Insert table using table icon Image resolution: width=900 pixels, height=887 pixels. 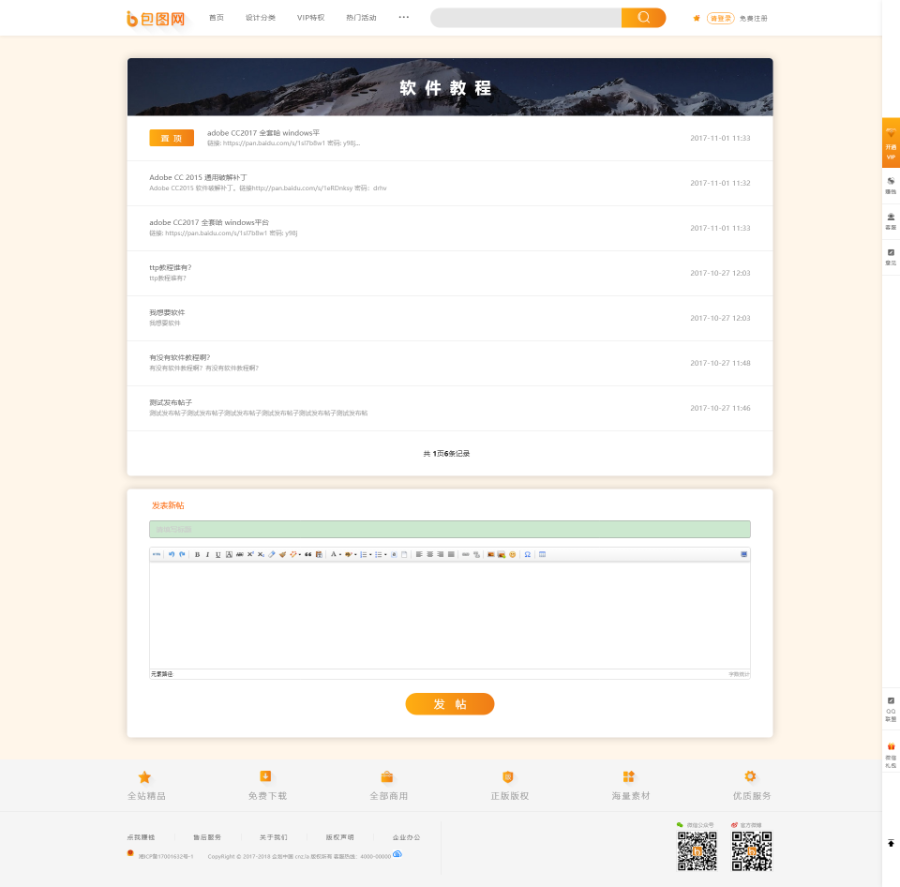pos(542,555)
